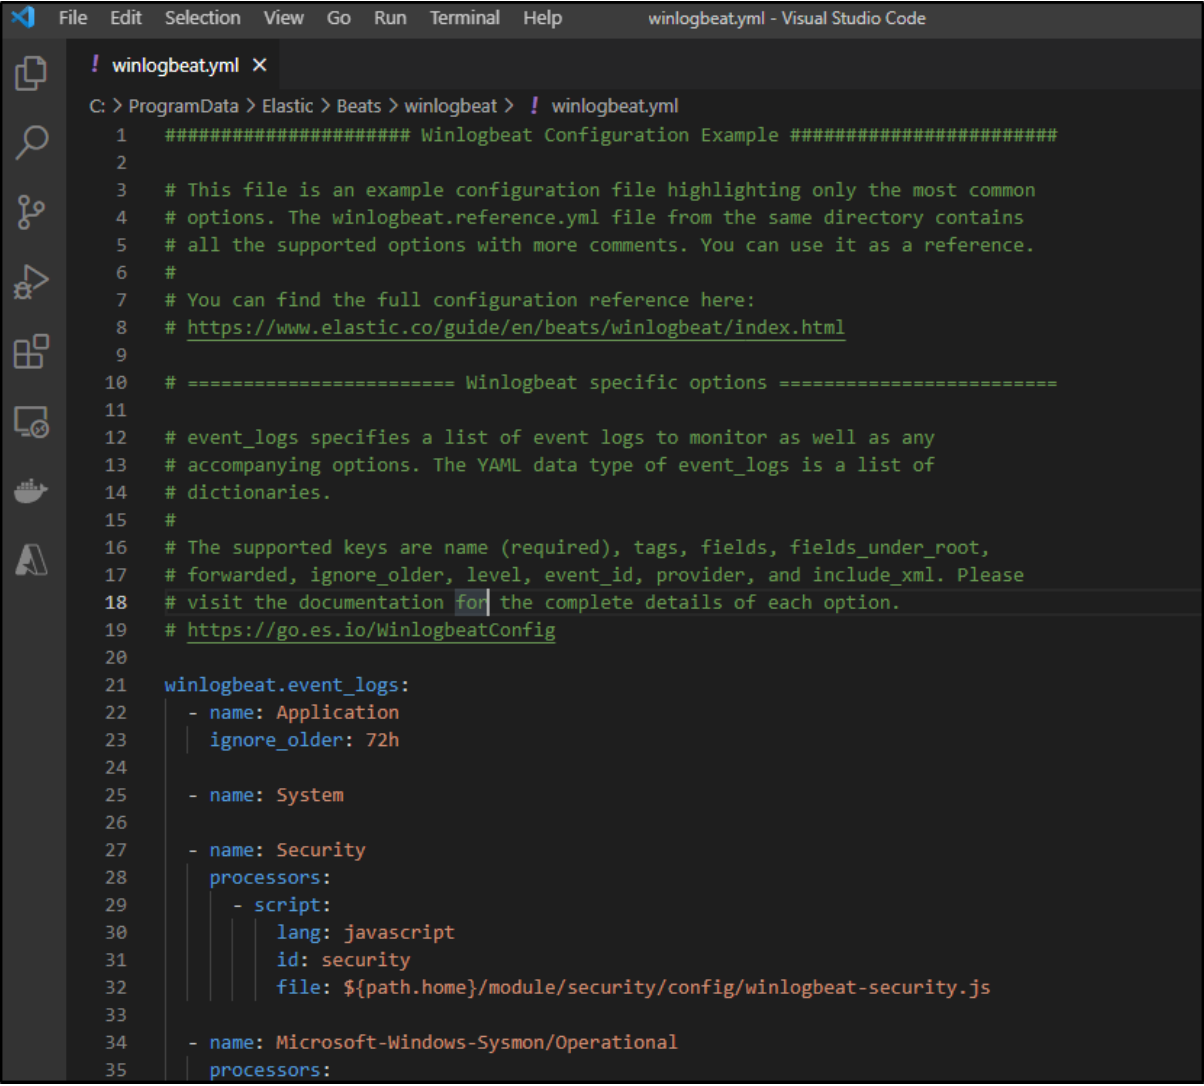Click the Elastic breadcrumb segment

point(287,105)
